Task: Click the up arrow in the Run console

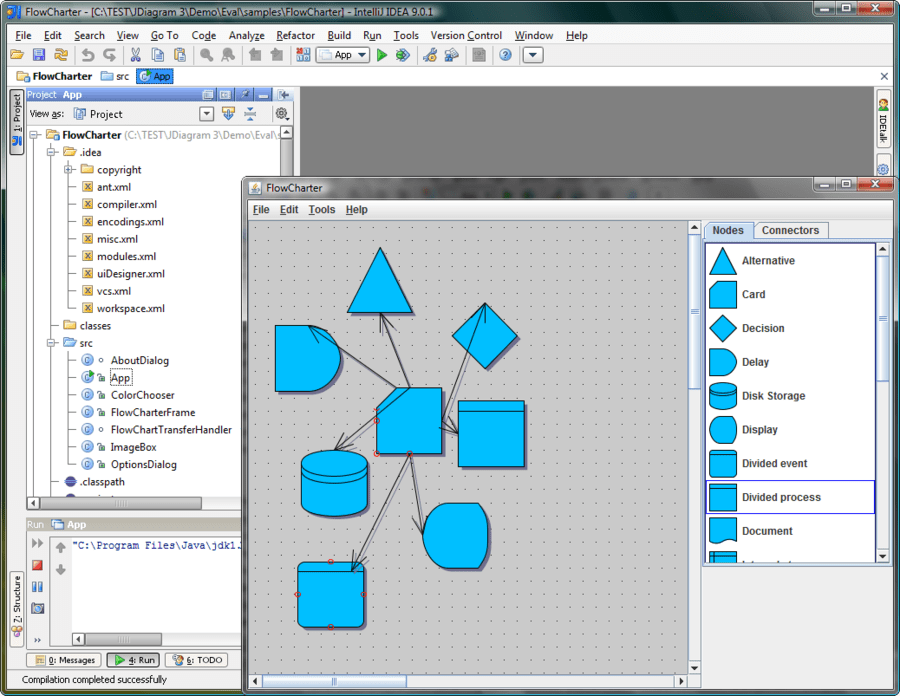Action: click(60, 548)
